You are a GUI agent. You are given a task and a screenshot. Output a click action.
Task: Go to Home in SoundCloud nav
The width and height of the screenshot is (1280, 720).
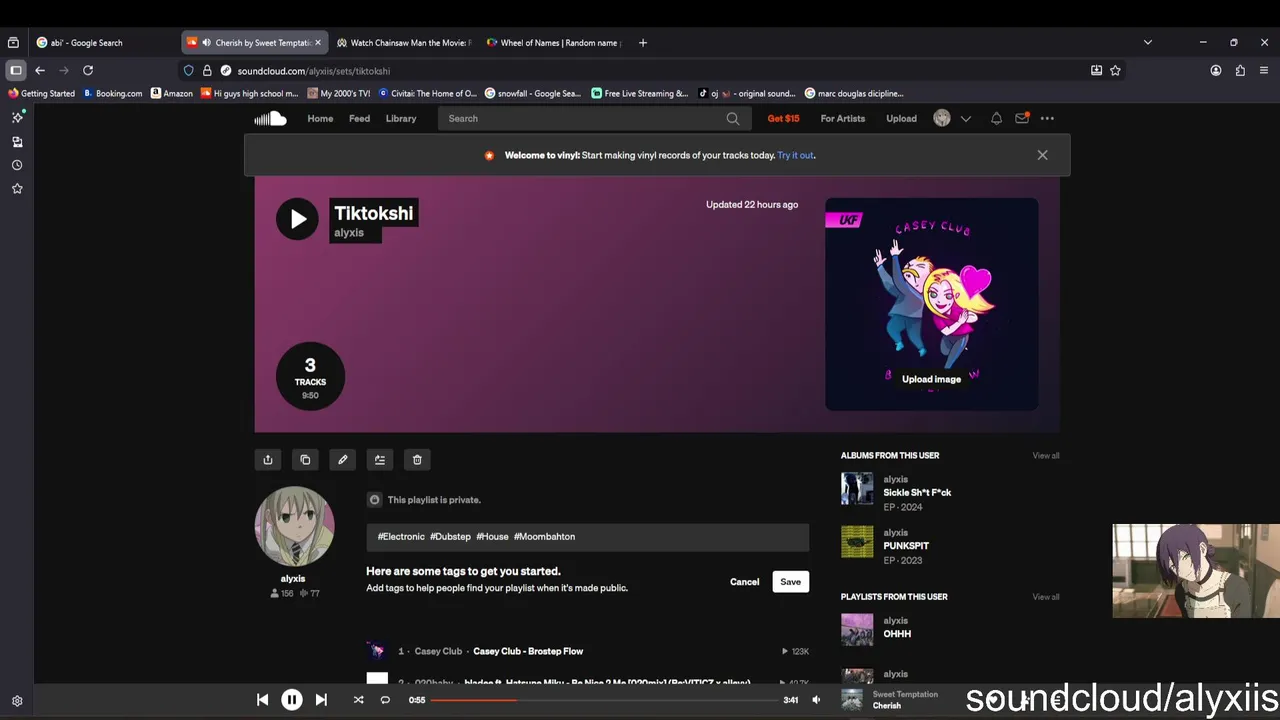(320, 118)
